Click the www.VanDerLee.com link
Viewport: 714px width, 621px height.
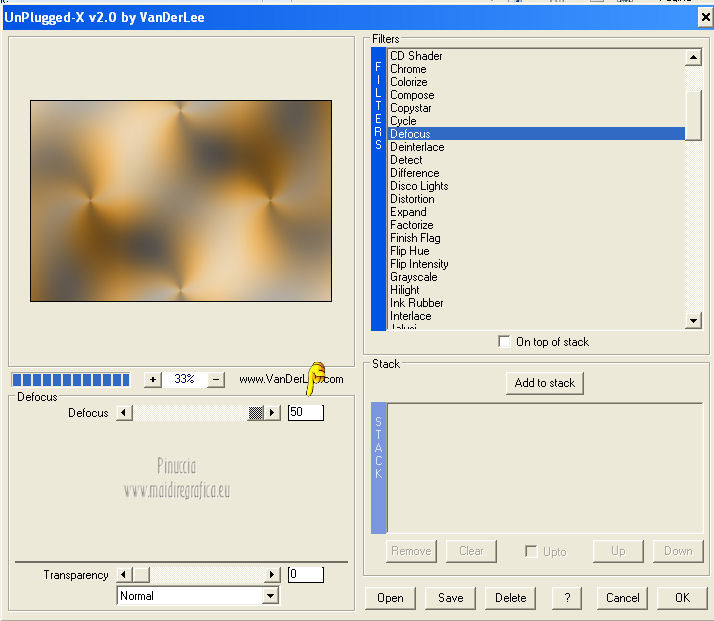click(x=291, y=379)
